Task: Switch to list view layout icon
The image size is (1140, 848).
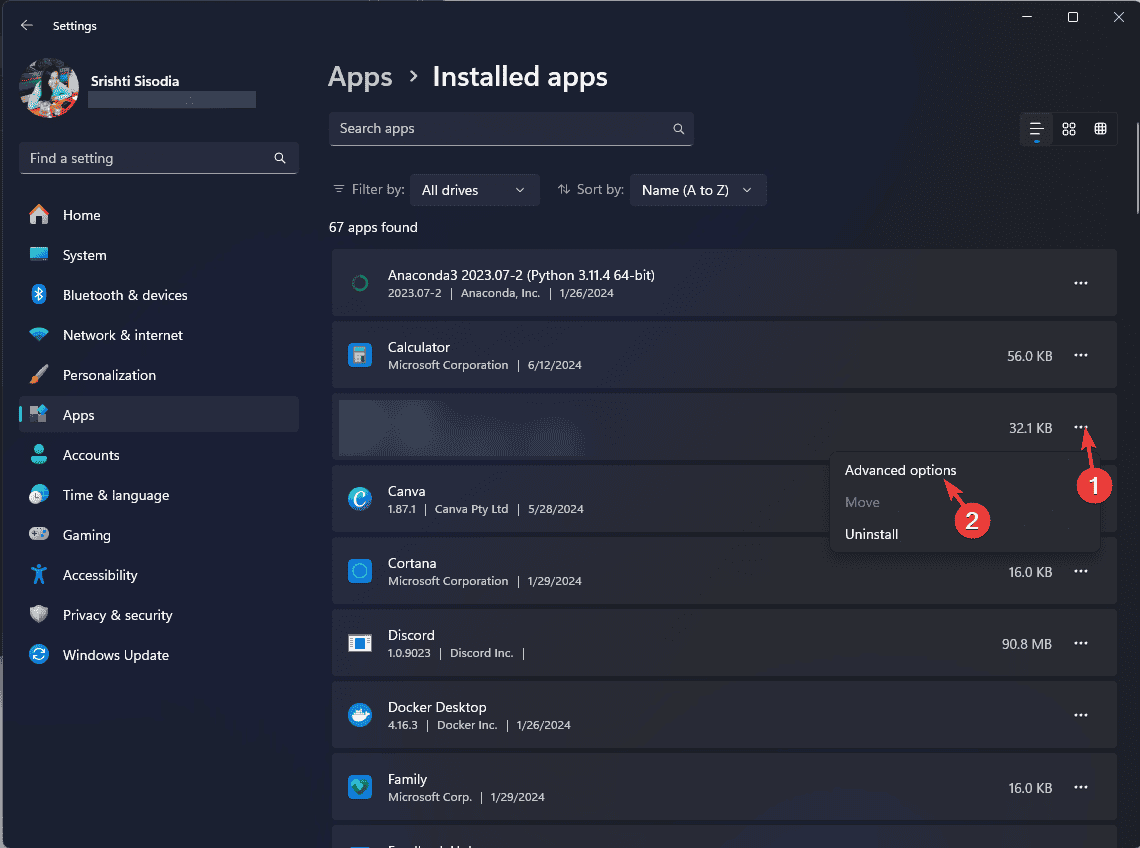Action: (1037, 129)
